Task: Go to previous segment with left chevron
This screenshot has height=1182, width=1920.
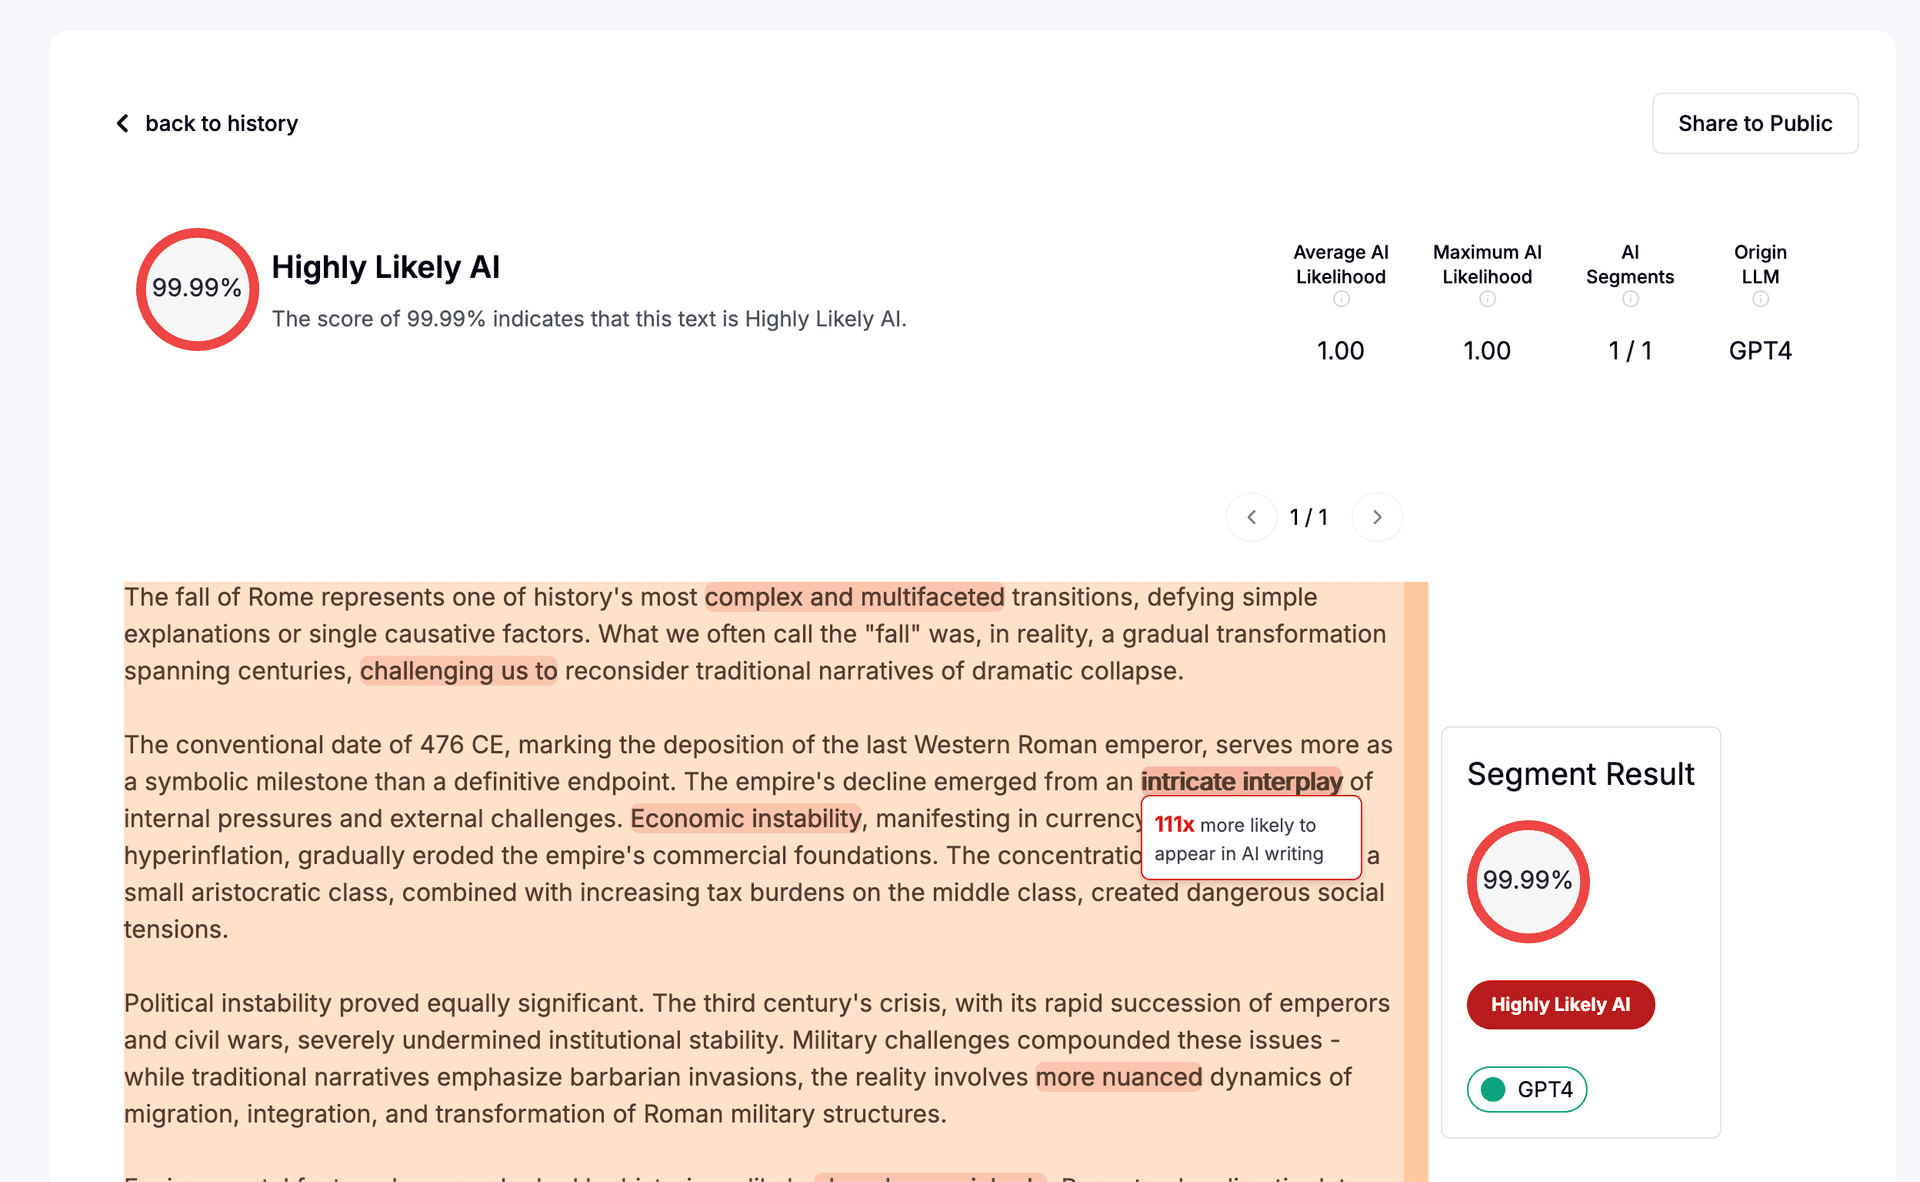Action: point(1251,517)
